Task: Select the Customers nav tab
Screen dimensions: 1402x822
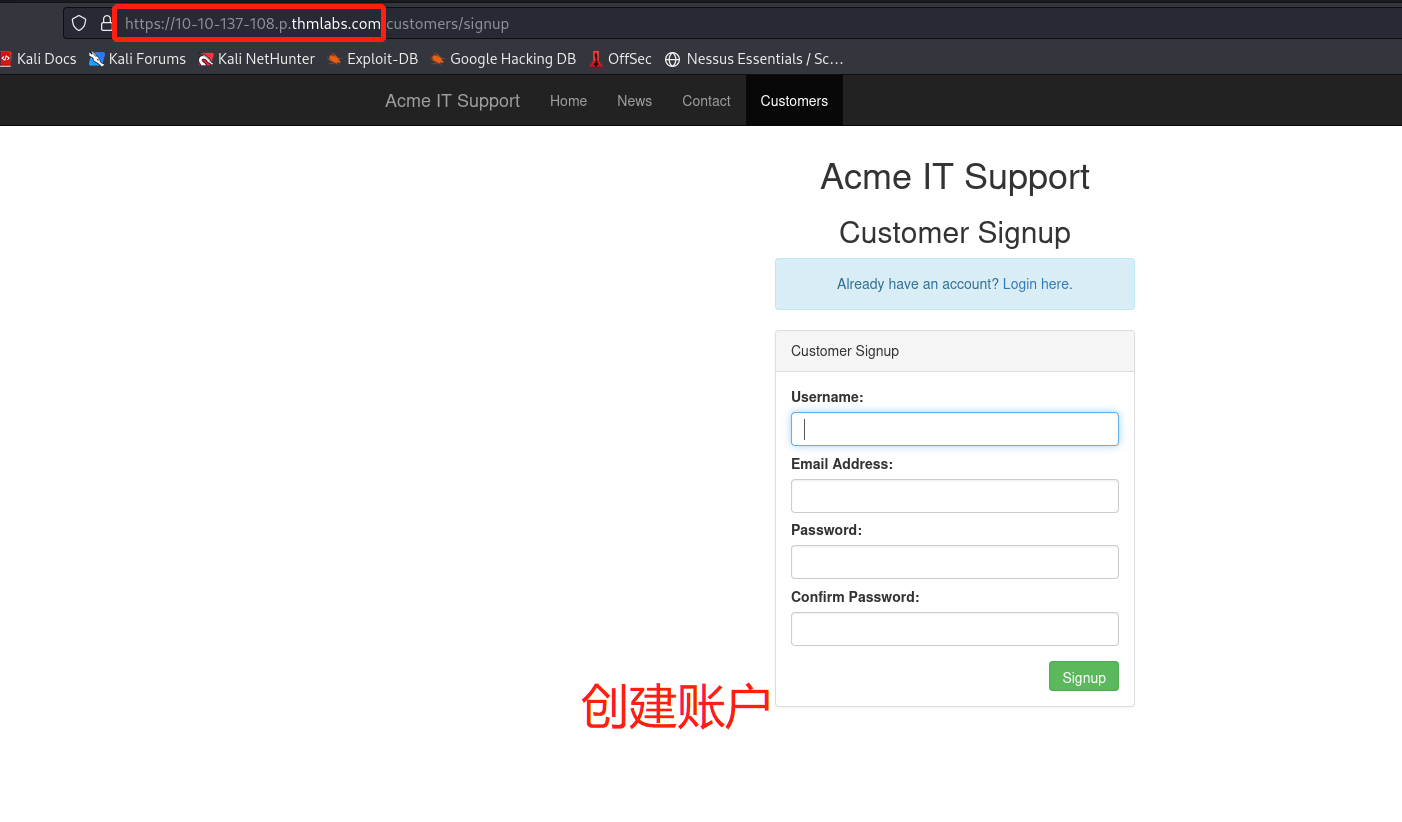Action: coord(794,101)
